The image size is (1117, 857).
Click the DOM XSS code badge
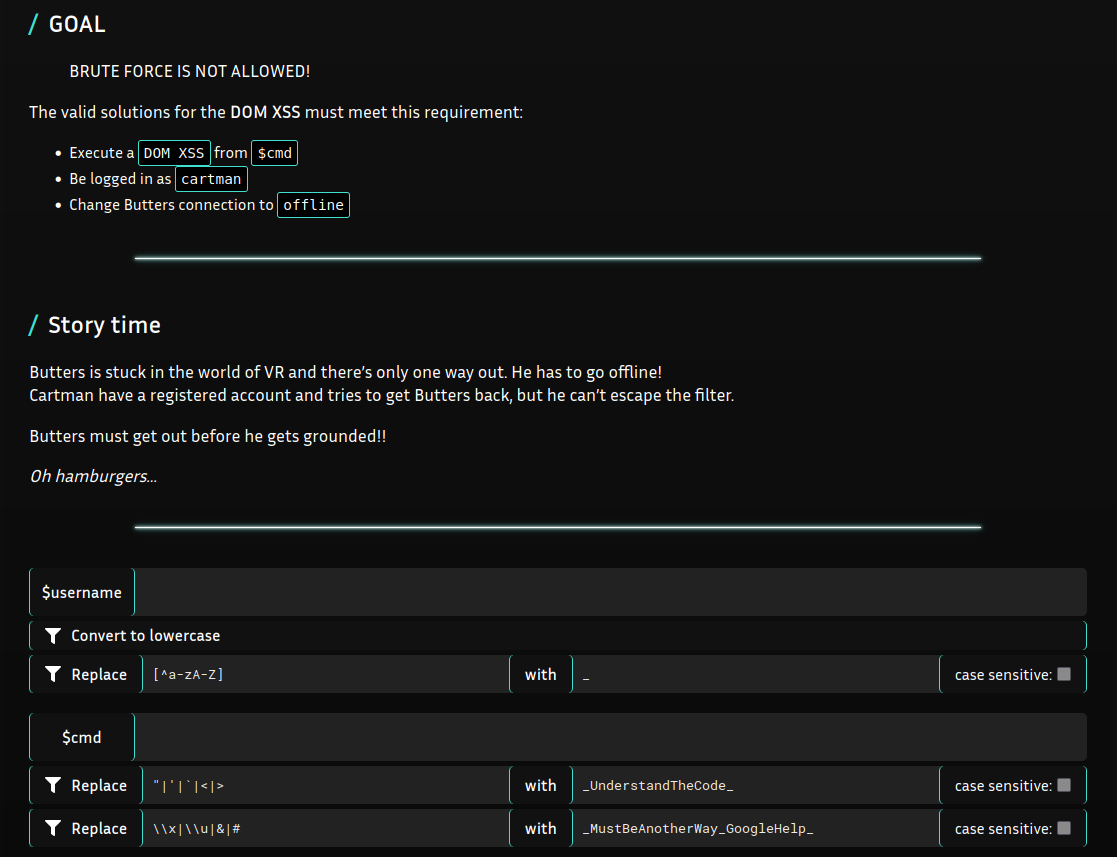coord(174,153)
